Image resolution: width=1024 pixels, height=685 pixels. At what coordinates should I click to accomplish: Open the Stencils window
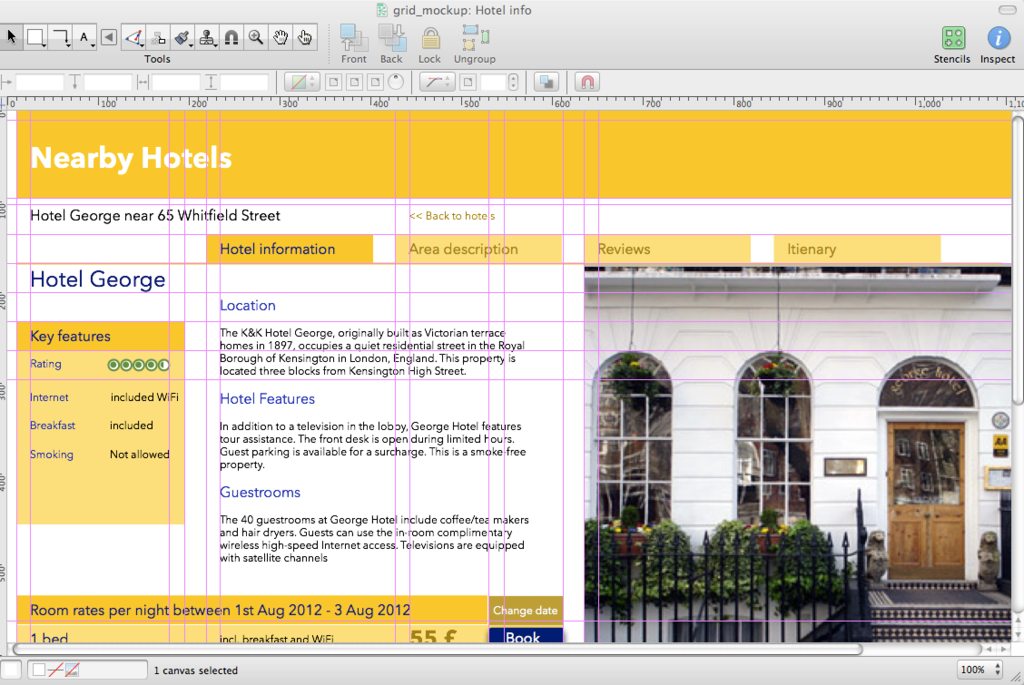point(952,44)
